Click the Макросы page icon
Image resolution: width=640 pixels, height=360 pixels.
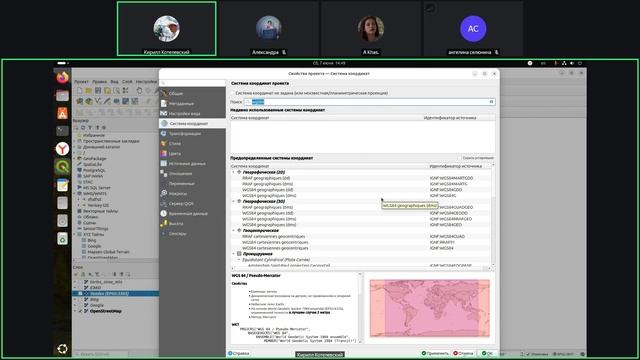click(164, 193)
